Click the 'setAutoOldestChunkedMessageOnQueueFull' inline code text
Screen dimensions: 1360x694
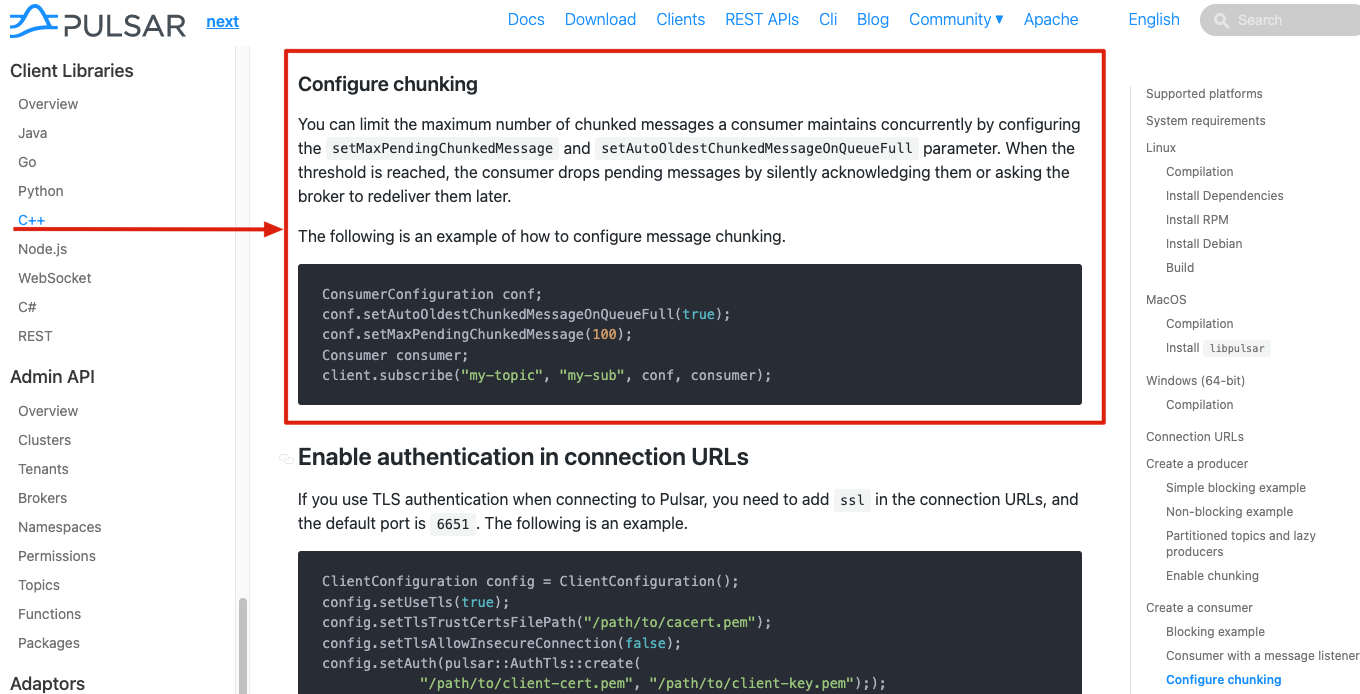[755, 149]
